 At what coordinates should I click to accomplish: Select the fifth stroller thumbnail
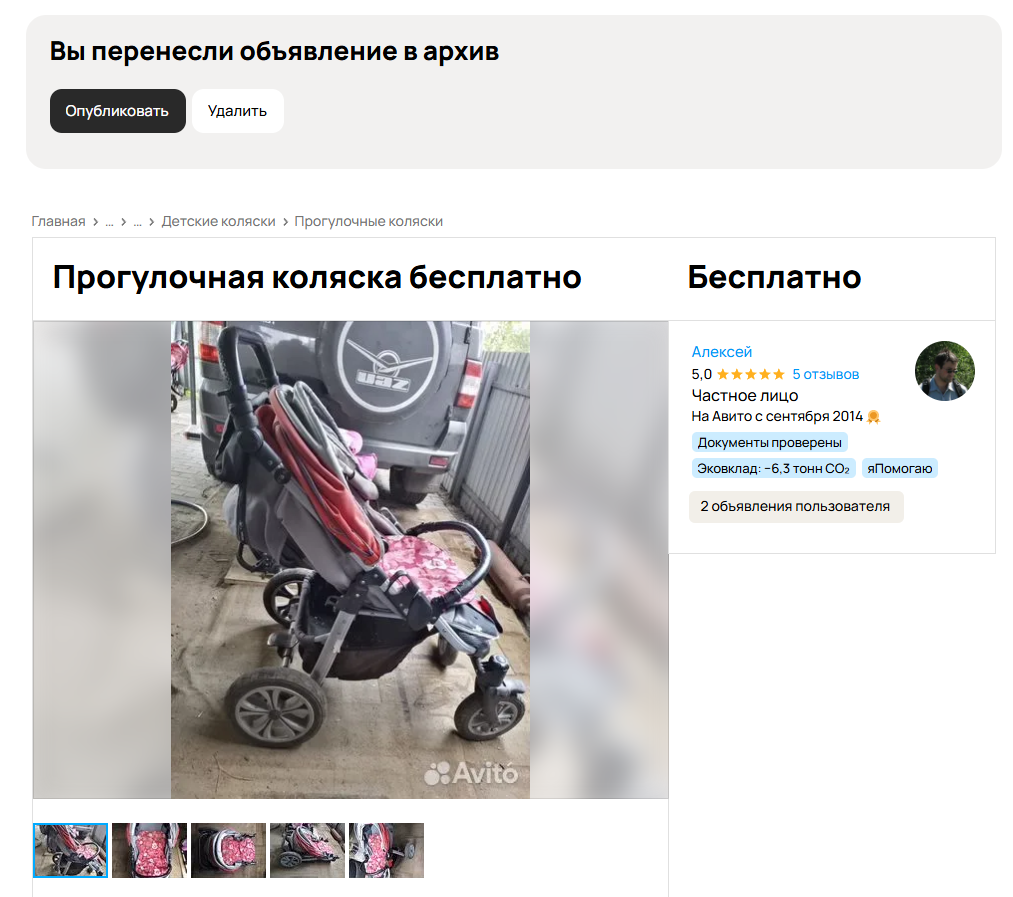click(386, 850)
